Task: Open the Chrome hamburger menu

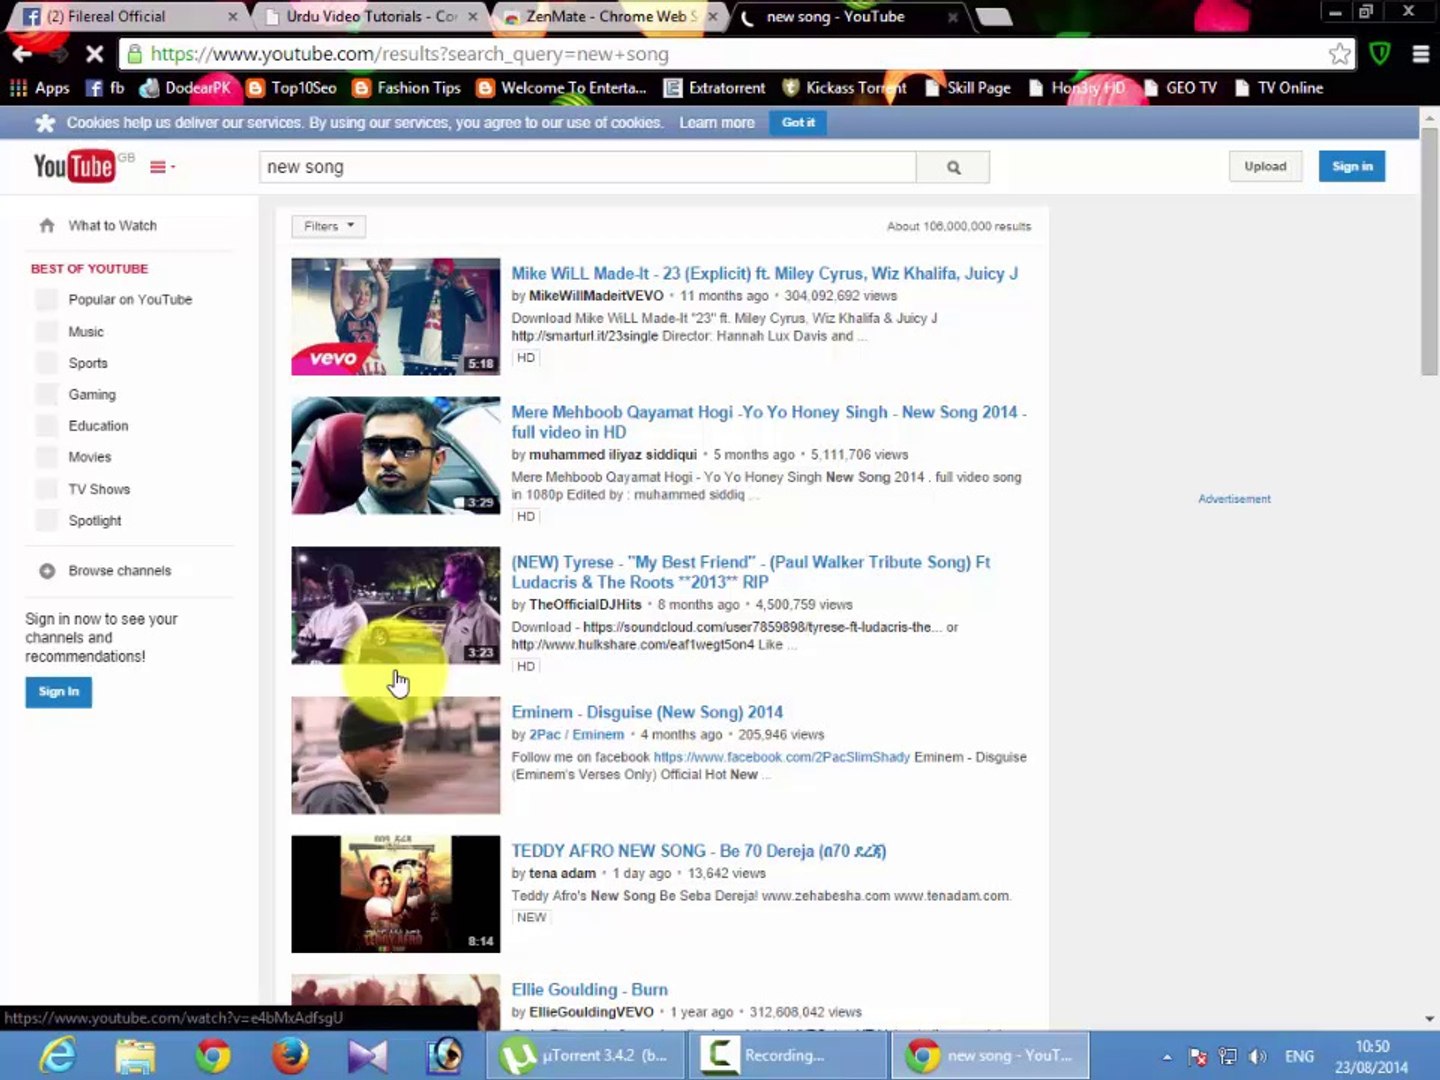Action: [1420, 54]
